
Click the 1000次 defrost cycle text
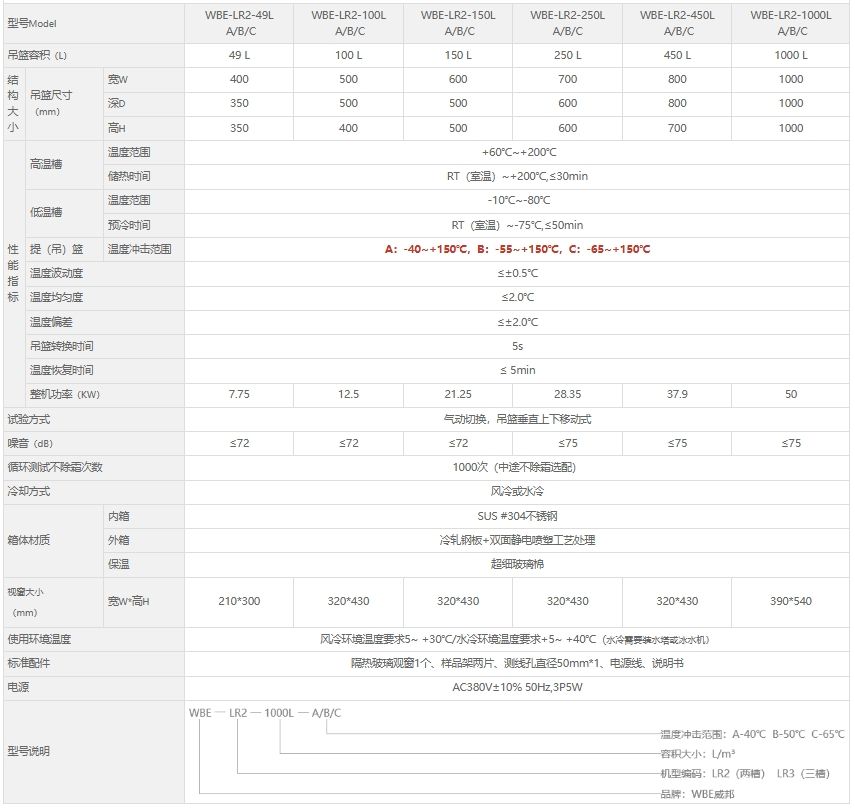coord(517,467)
